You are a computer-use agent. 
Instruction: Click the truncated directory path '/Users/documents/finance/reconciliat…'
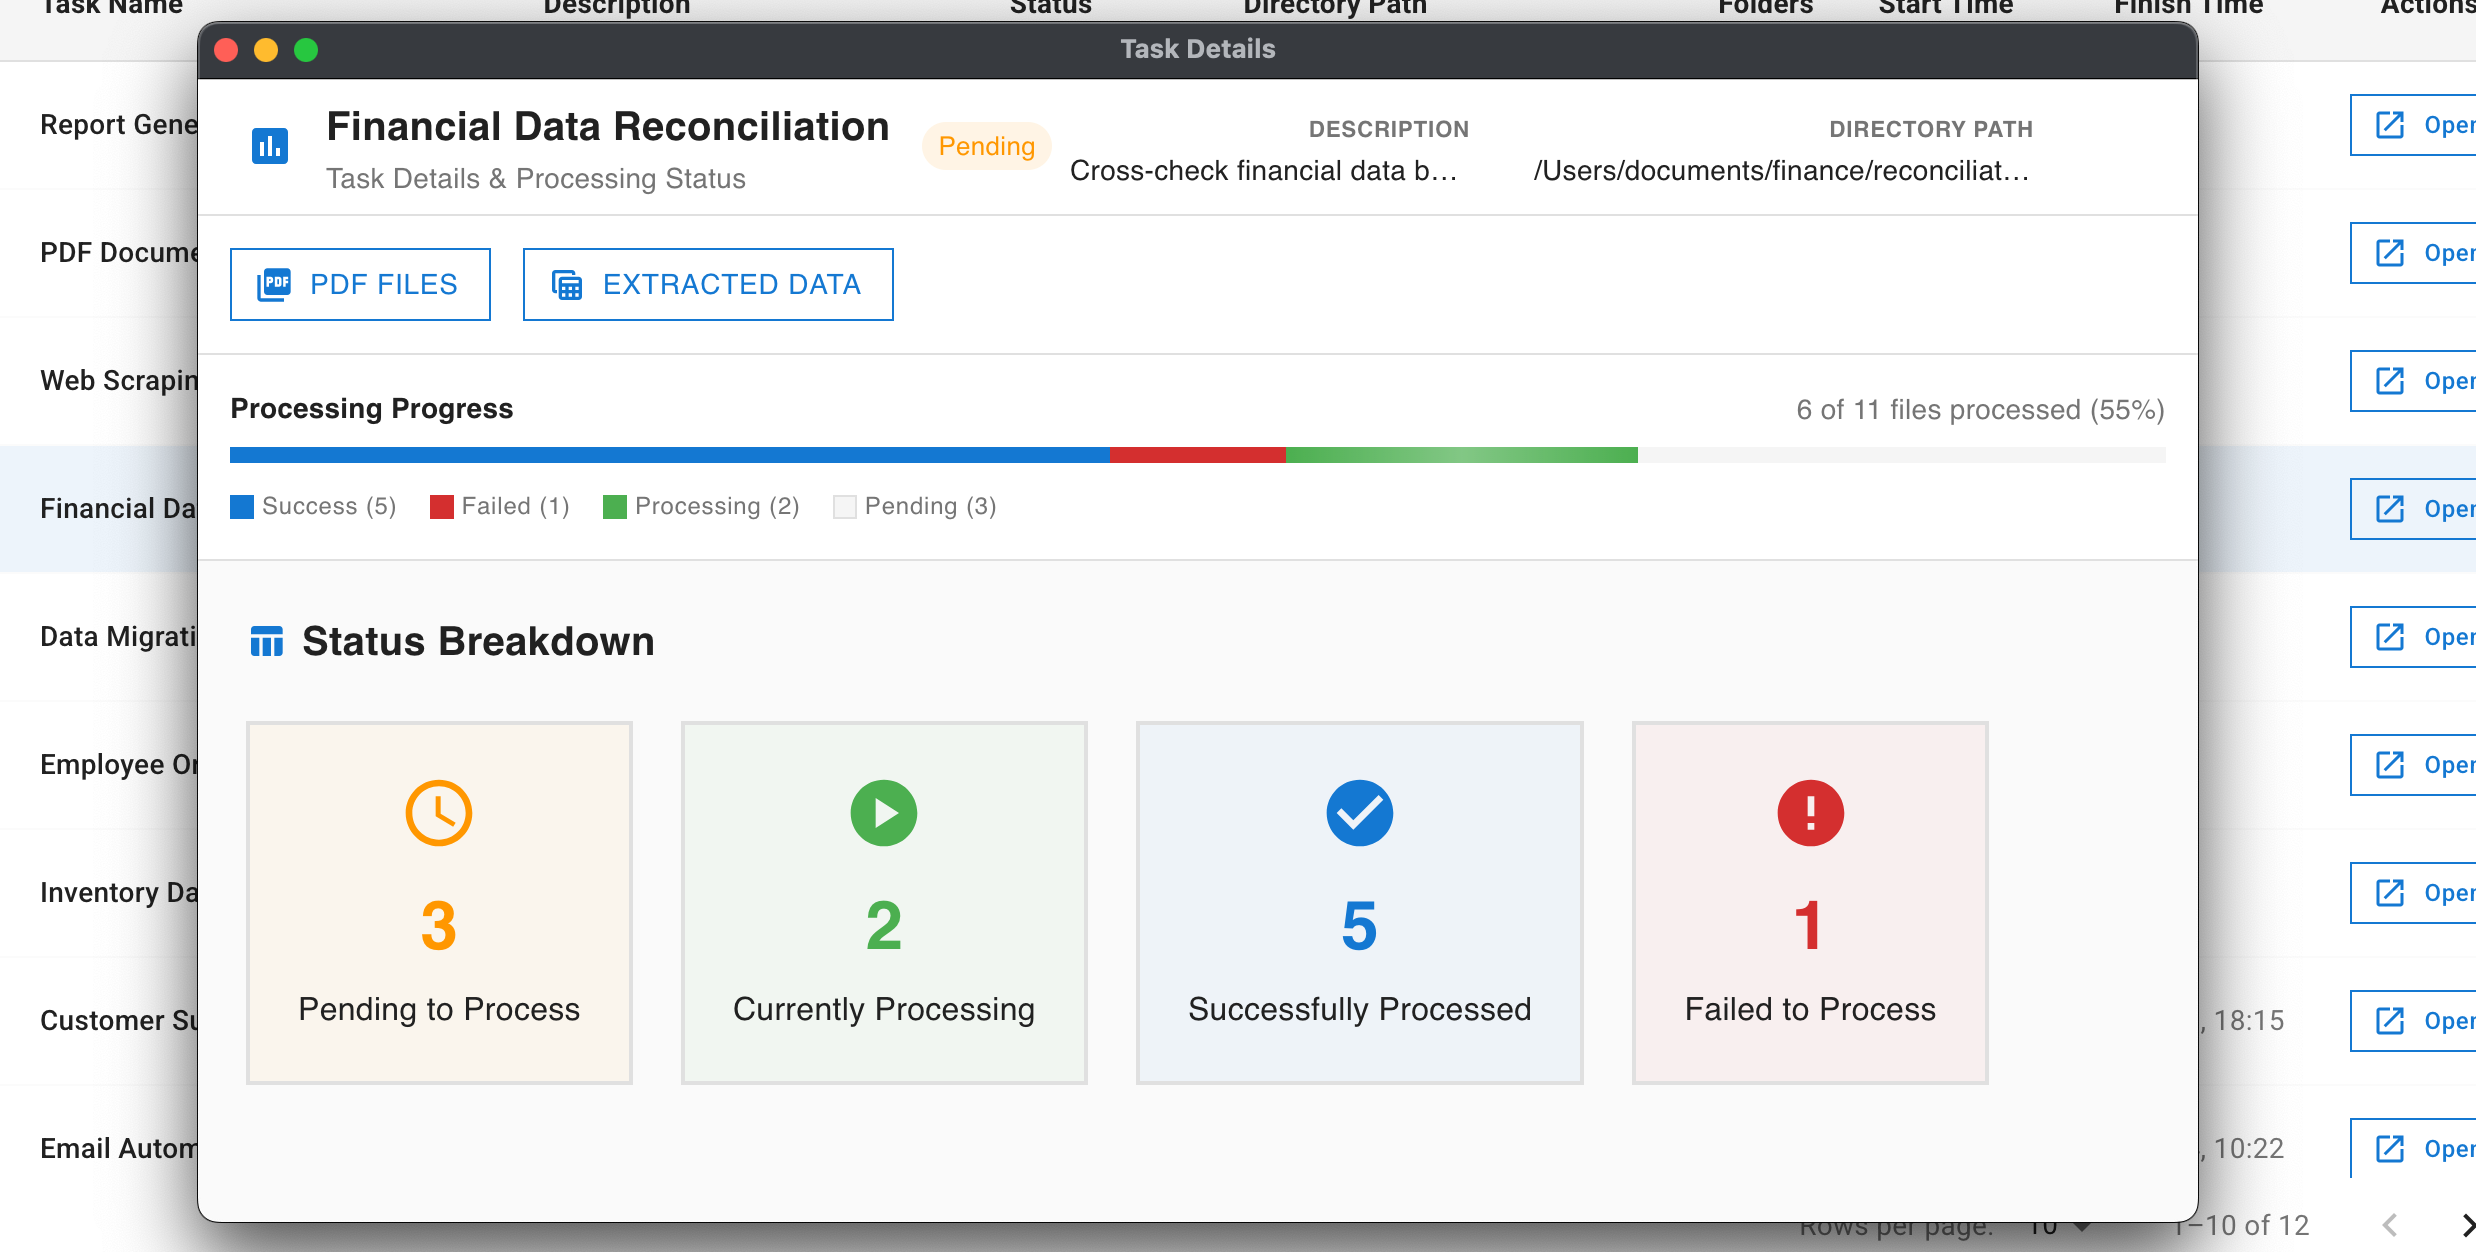[x=1781, y=171]
